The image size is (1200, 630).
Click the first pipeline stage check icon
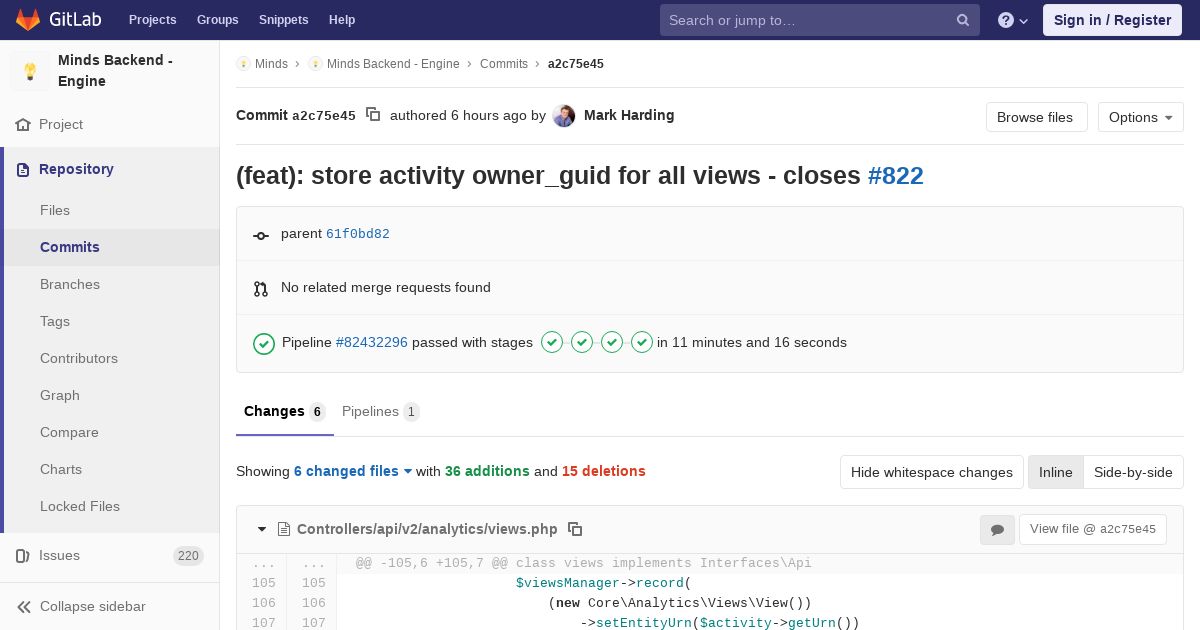point(552,342)
